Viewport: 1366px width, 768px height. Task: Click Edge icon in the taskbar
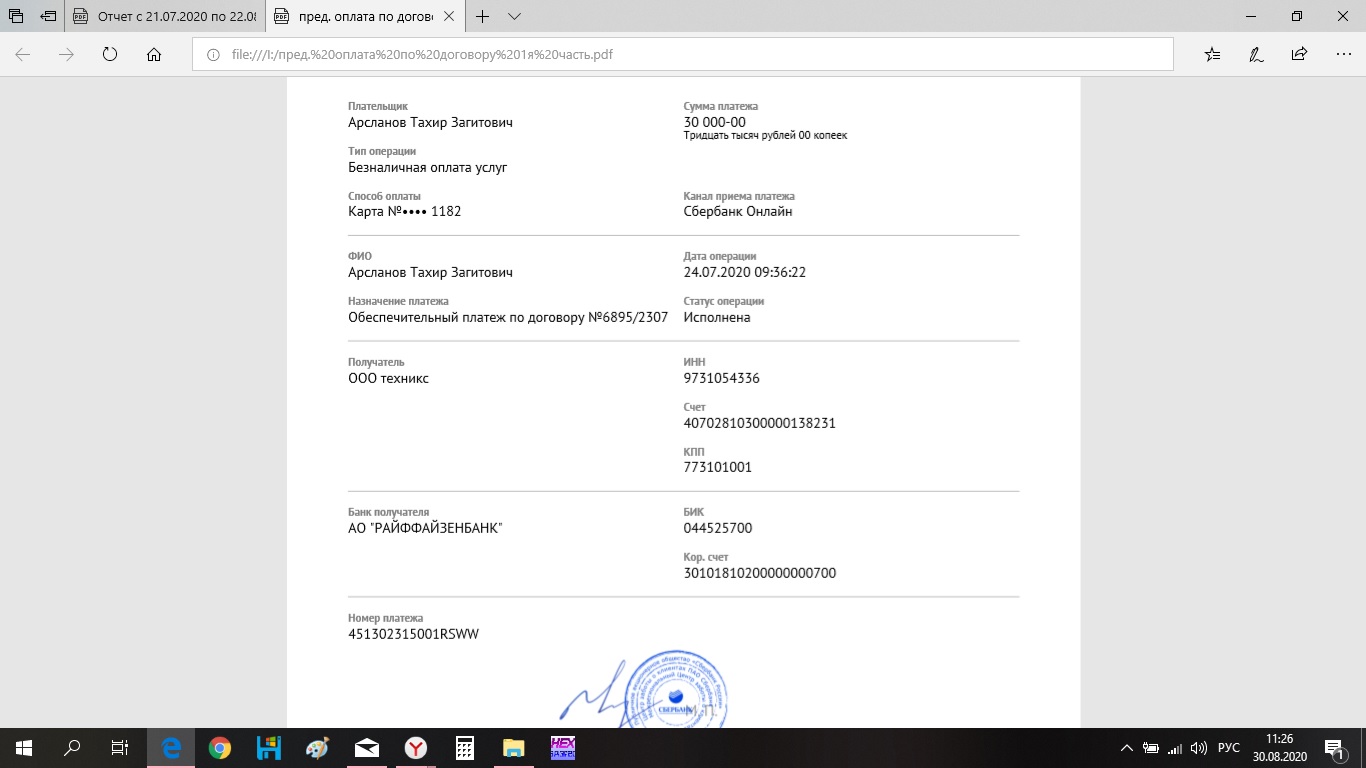coord(171,748)
